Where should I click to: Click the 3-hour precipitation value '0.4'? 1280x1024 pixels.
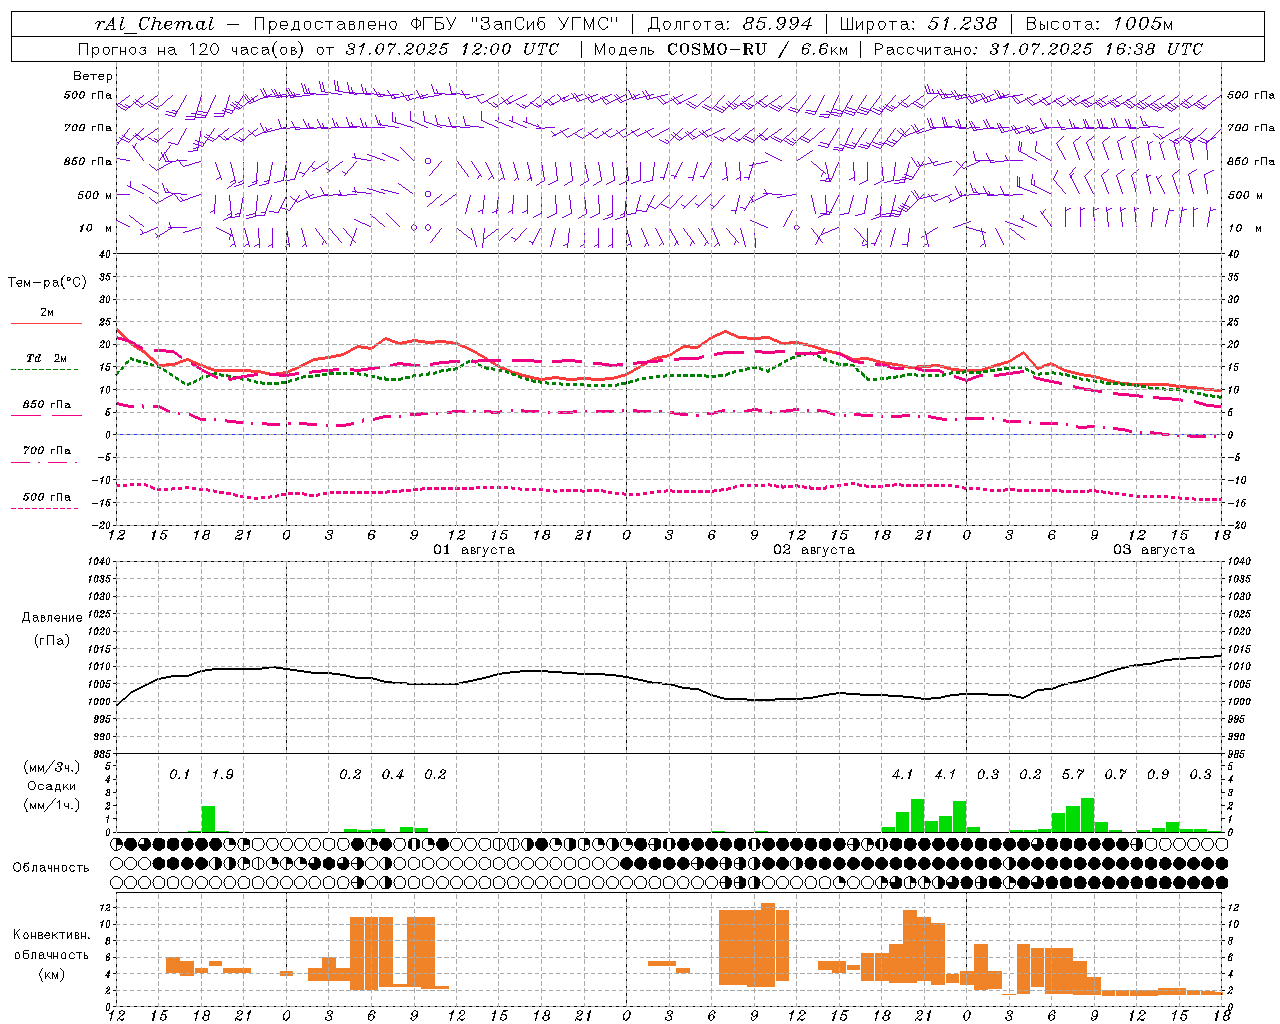393,775
